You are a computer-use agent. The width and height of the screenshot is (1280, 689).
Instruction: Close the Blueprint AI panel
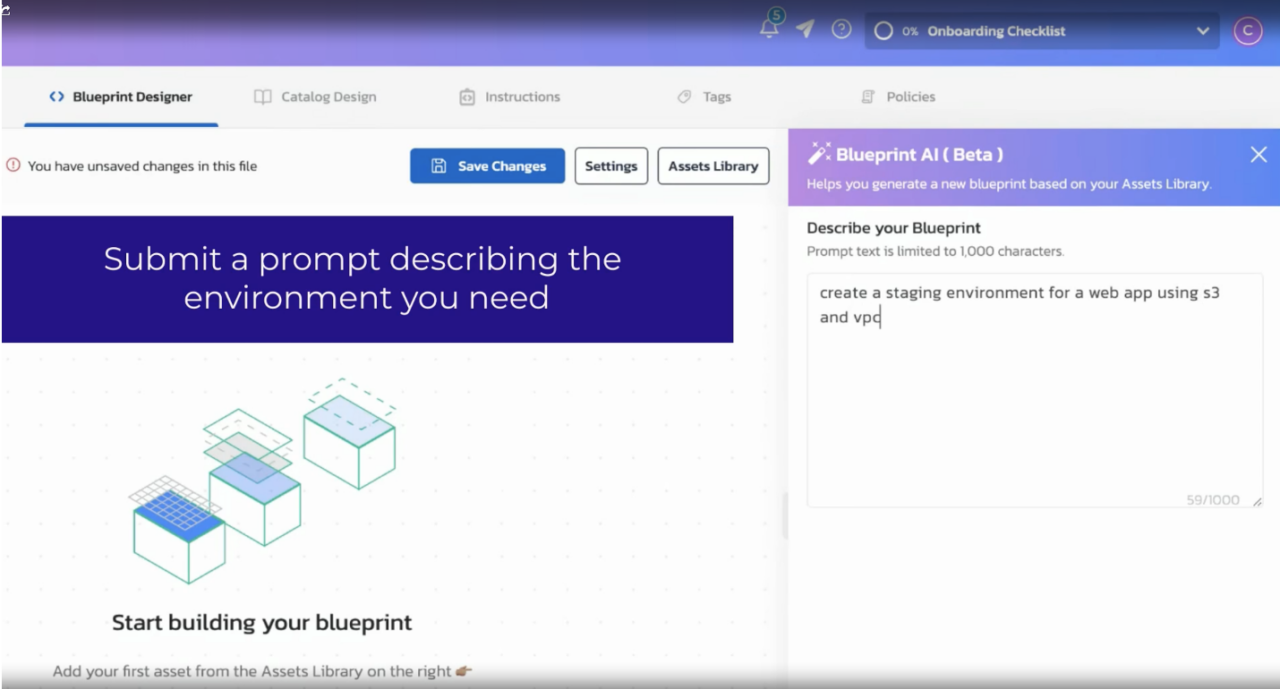[1258, 154]
